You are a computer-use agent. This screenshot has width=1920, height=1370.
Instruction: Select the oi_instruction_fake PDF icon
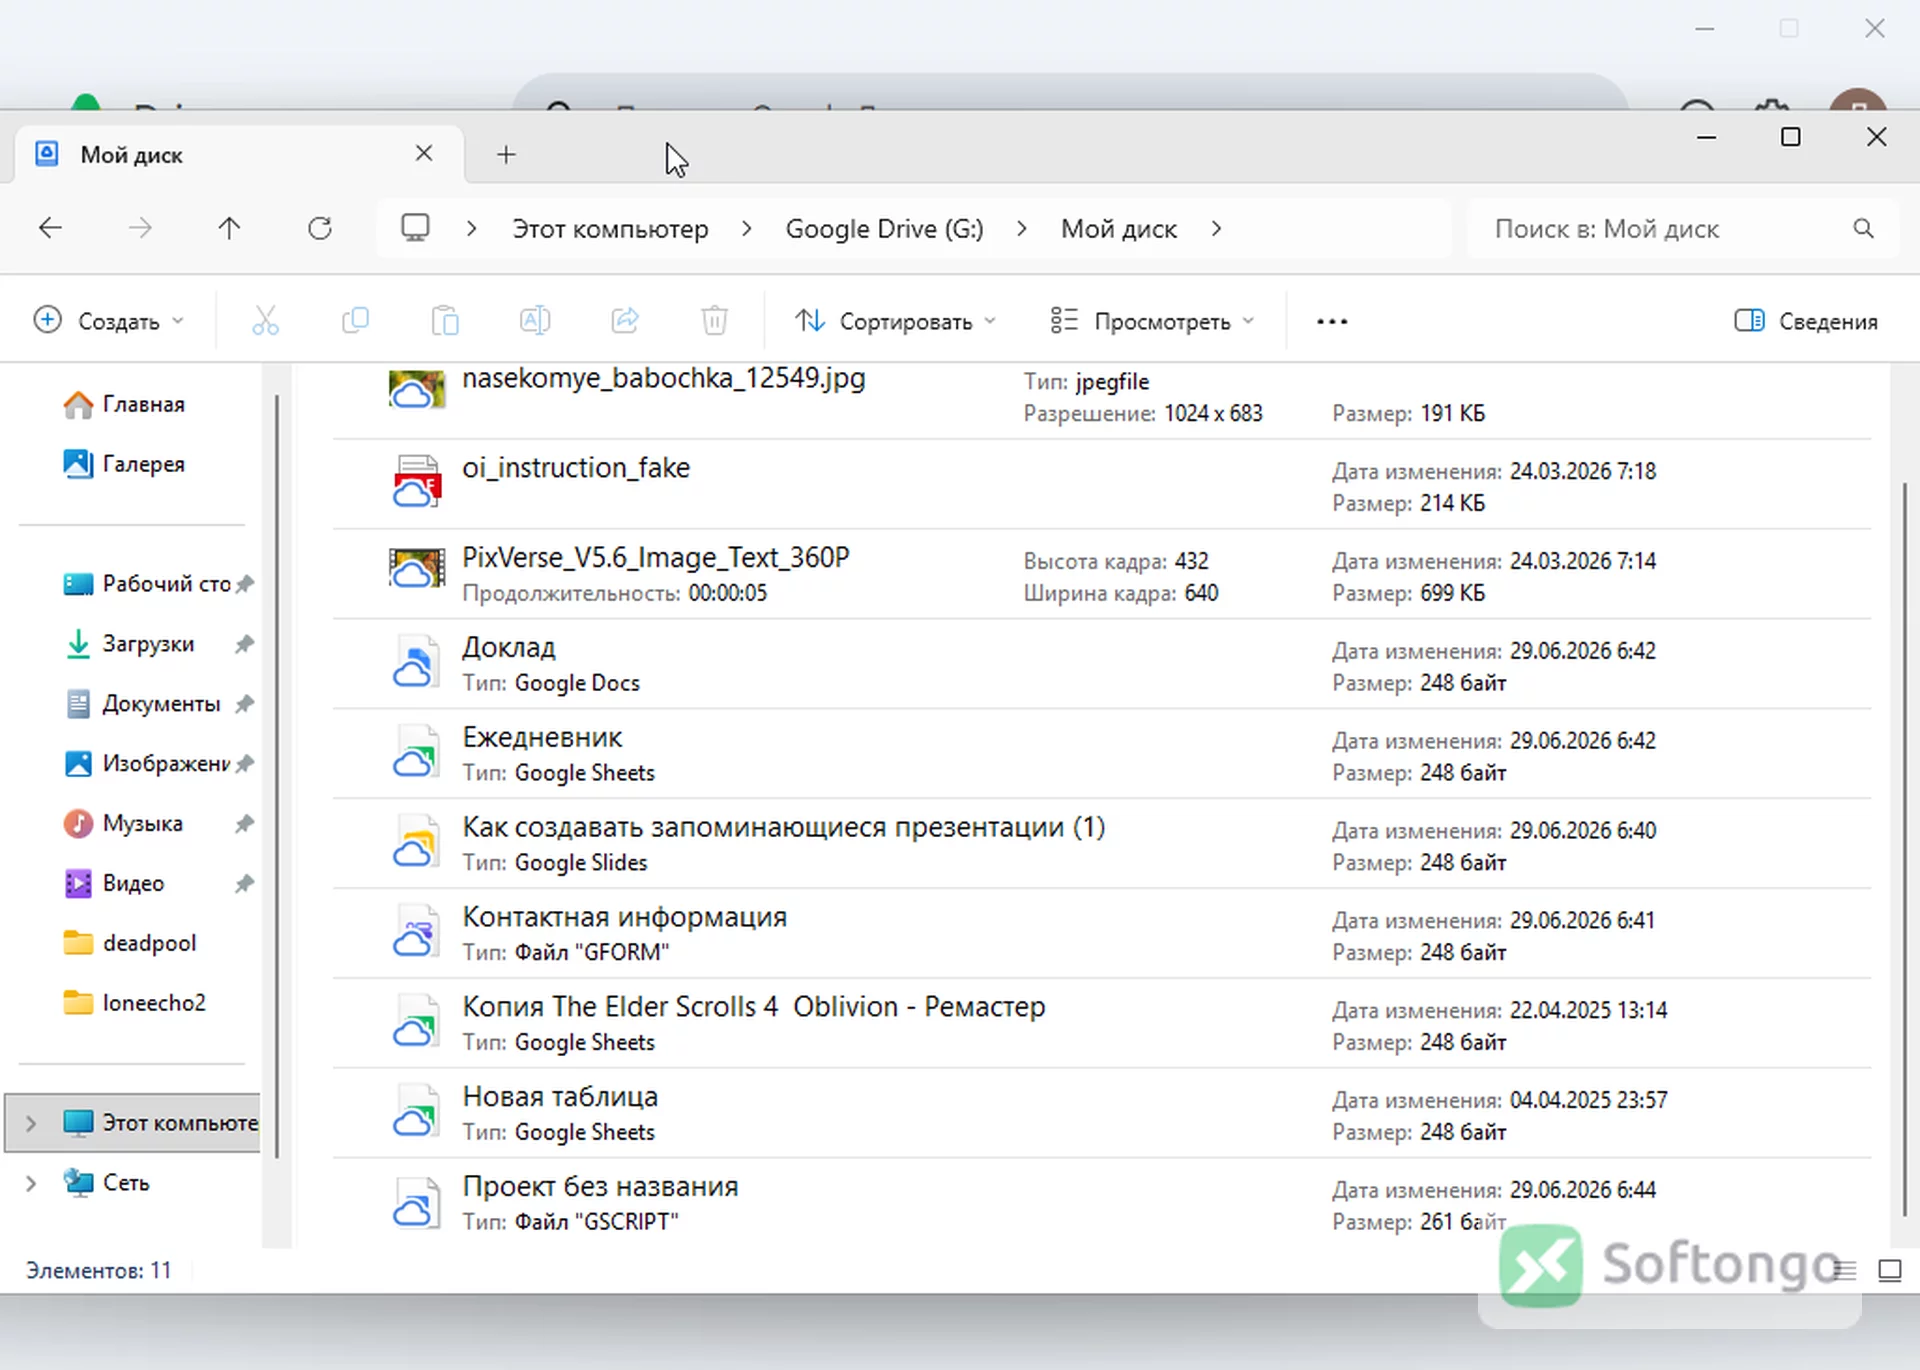pos(417,481)
